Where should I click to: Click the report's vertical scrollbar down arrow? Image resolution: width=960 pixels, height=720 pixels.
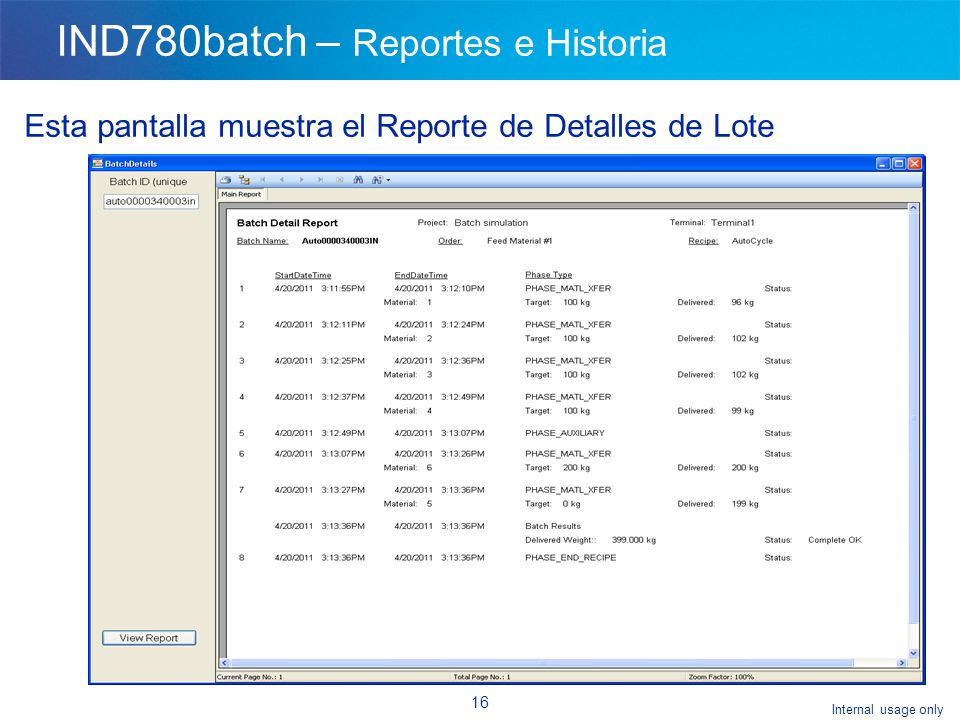coord(913,653)
